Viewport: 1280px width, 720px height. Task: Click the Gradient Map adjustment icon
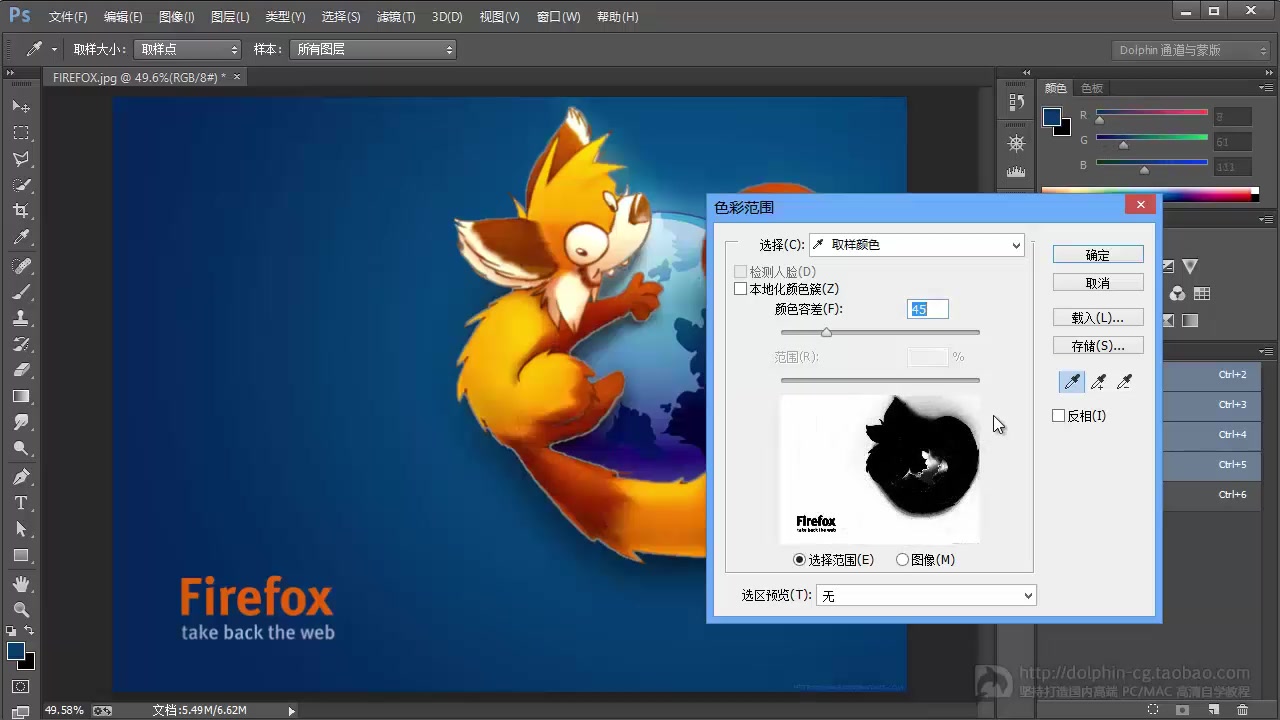(x=1190, y=320)
